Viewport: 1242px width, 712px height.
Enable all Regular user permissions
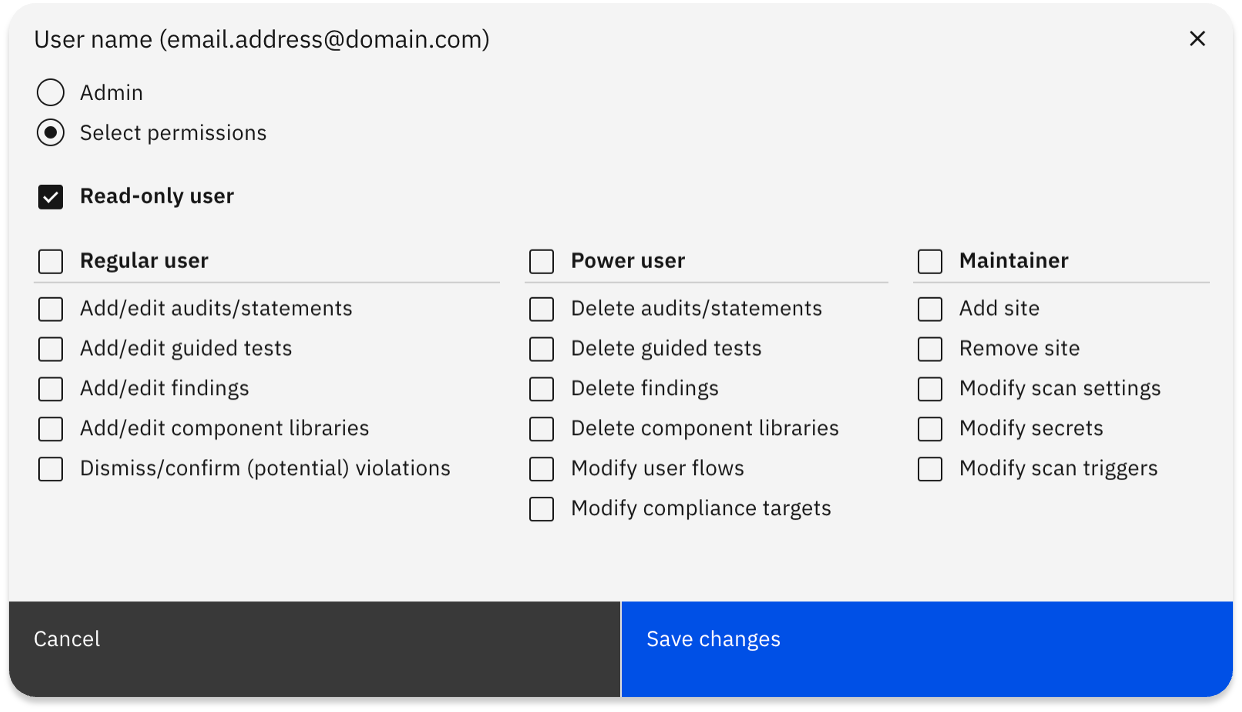pos(50,261)
